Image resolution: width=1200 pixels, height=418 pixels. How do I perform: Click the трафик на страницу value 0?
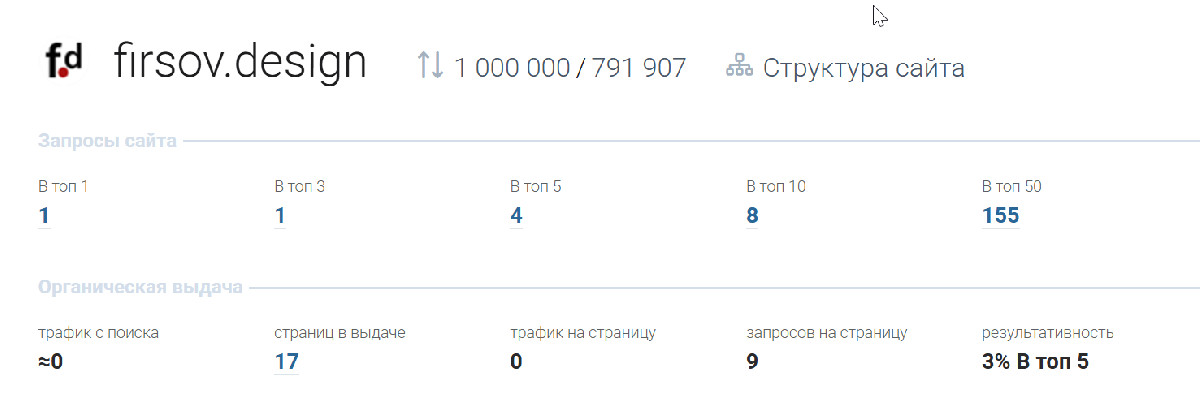pos(516,361)
